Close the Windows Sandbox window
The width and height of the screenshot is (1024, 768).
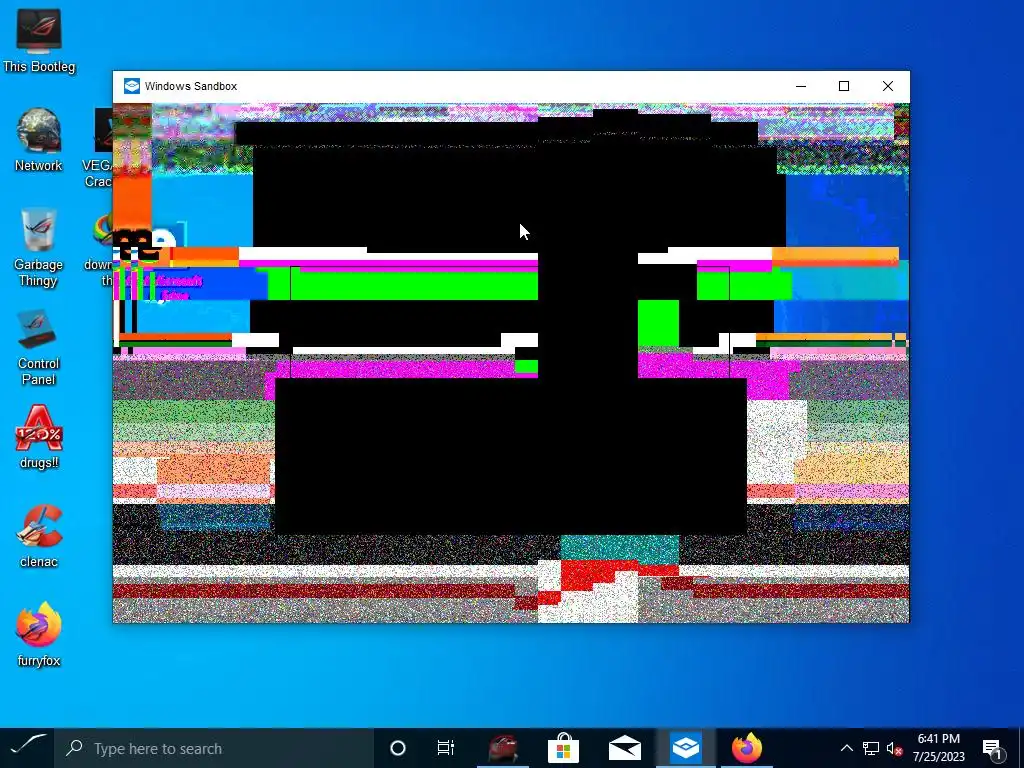pos(888,86)
